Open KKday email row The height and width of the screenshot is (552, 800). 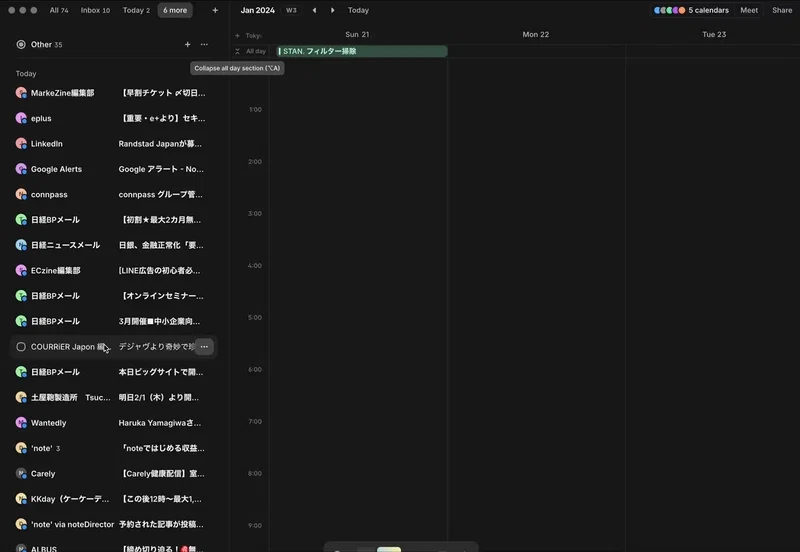point(114,499)
